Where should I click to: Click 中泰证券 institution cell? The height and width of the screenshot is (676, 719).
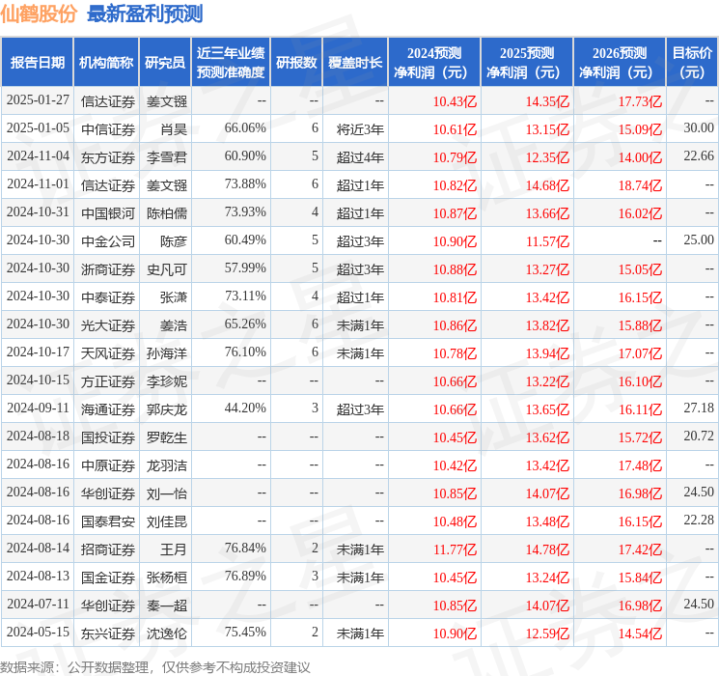[108, 298]
